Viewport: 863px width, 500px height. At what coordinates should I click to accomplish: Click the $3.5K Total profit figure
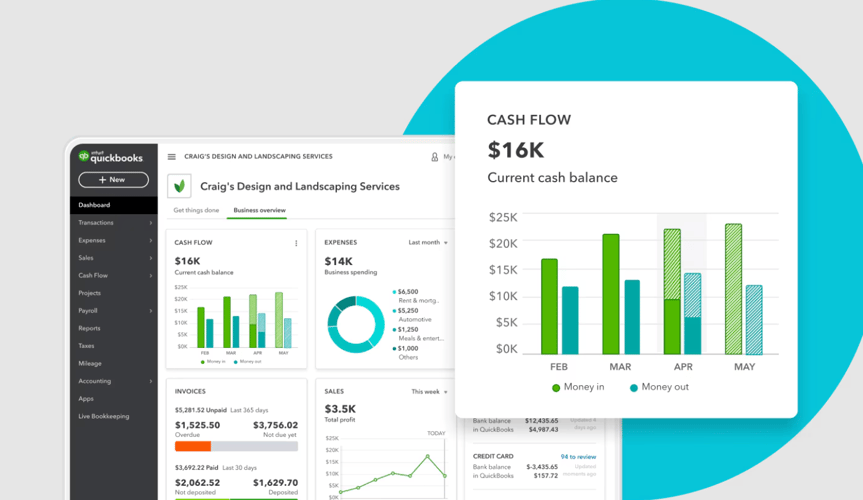pos(340,409)
